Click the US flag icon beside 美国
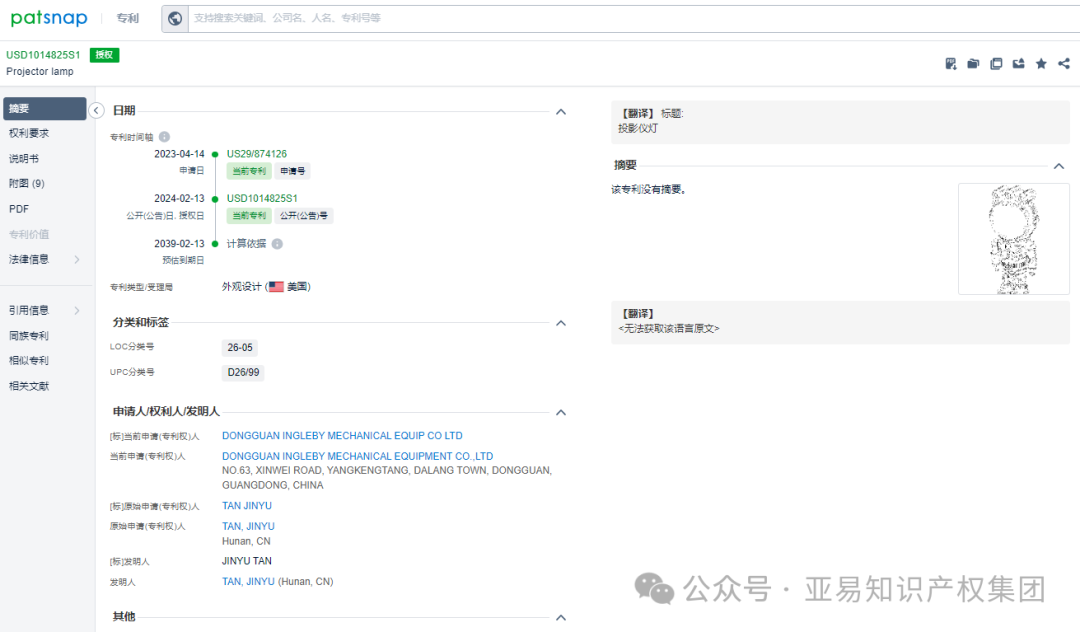Viewport: 1080px width, 632px height. 276,286
